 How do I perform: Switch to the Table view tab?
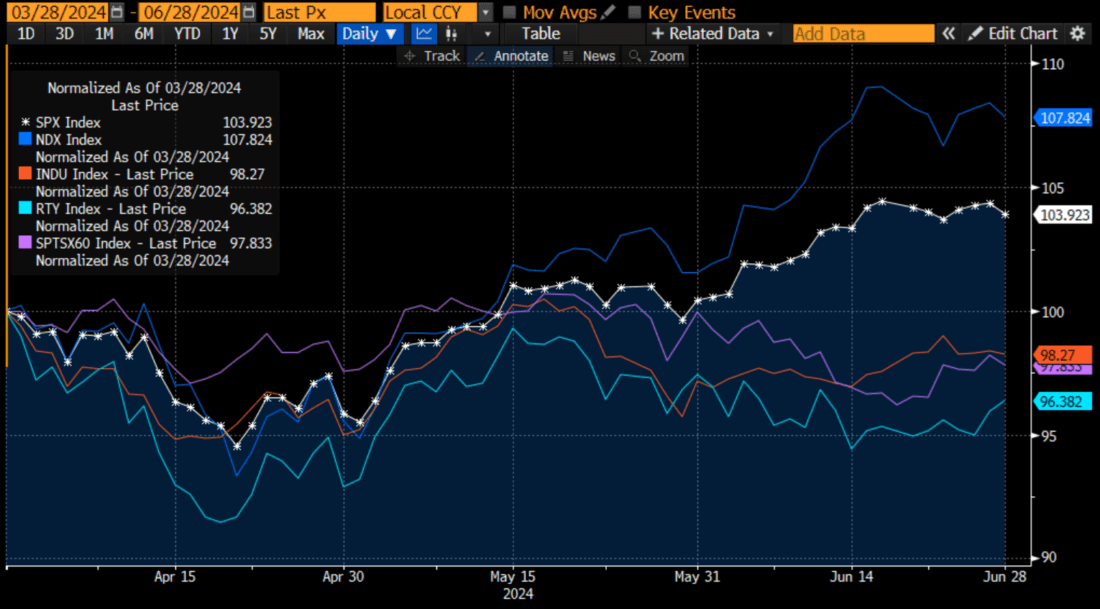coord(540,33)
